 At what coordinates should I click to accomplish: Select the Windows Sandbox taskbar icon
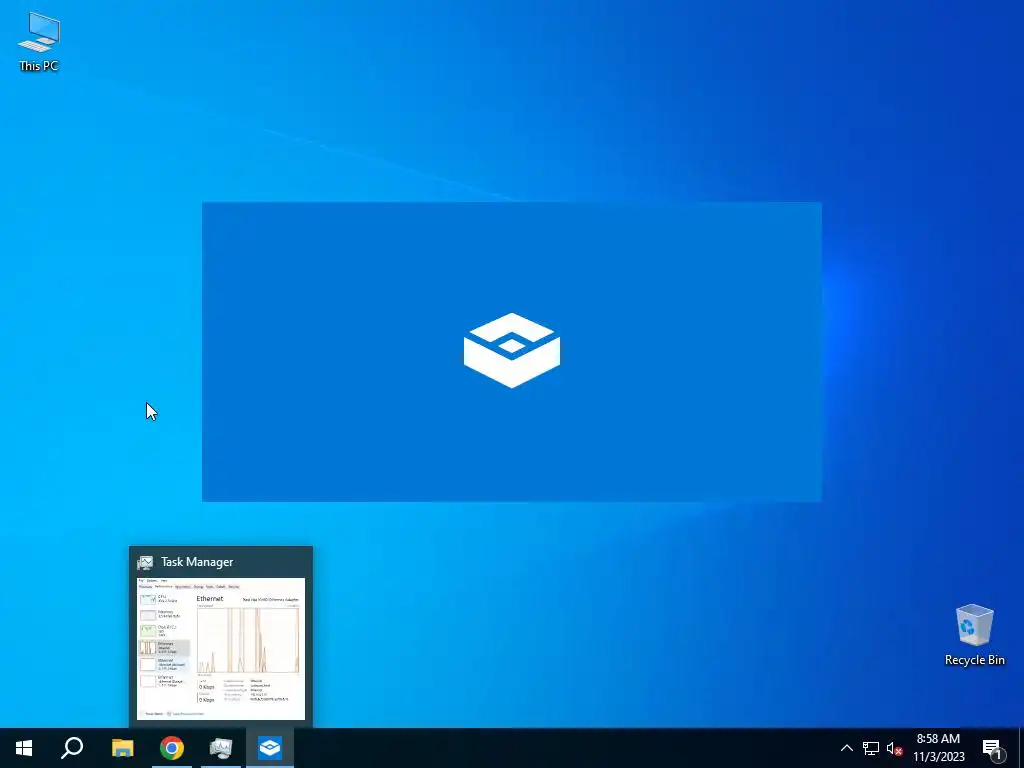[x=270, y=748]
